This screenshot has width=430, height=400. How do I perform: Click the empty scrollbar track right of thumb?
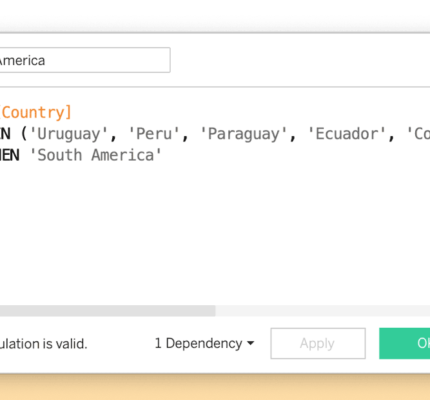tap(322, 311)
